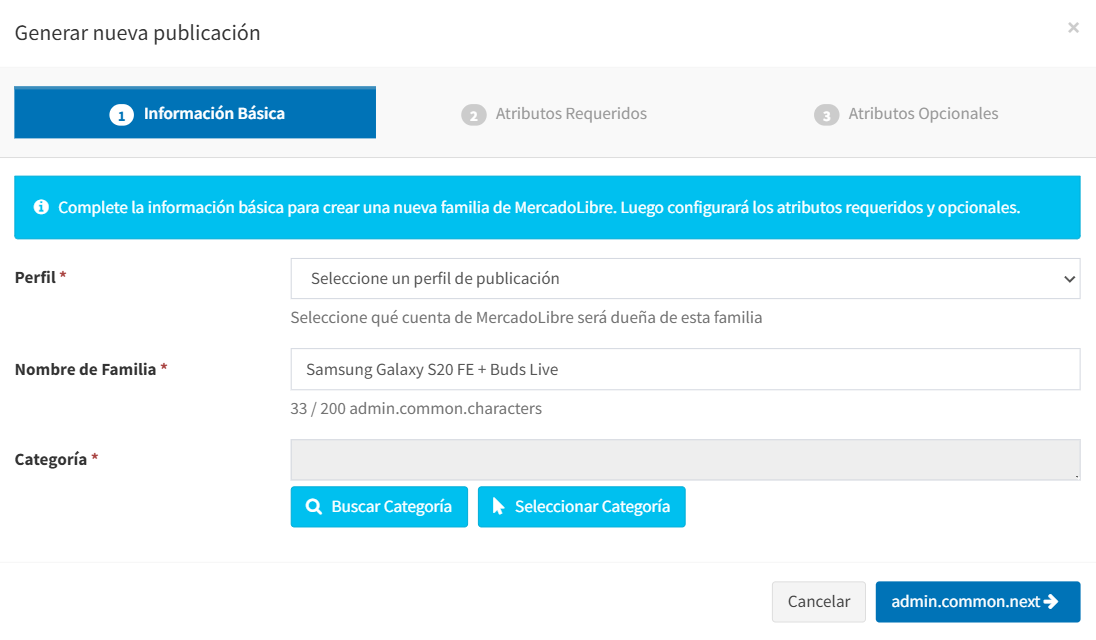
Task: Click the info icon in blue banner
Action: click(x=41, y=208)
